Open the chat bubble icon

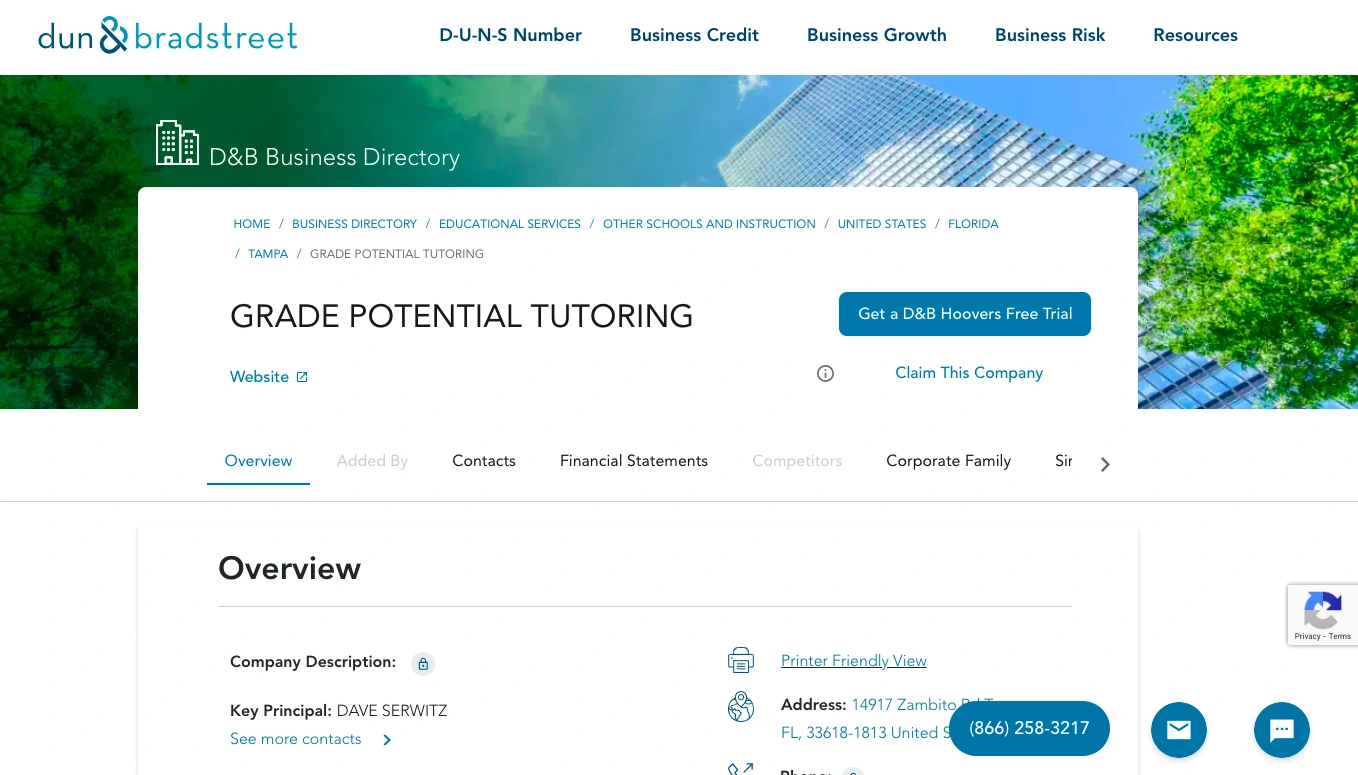pos(1281,730)
